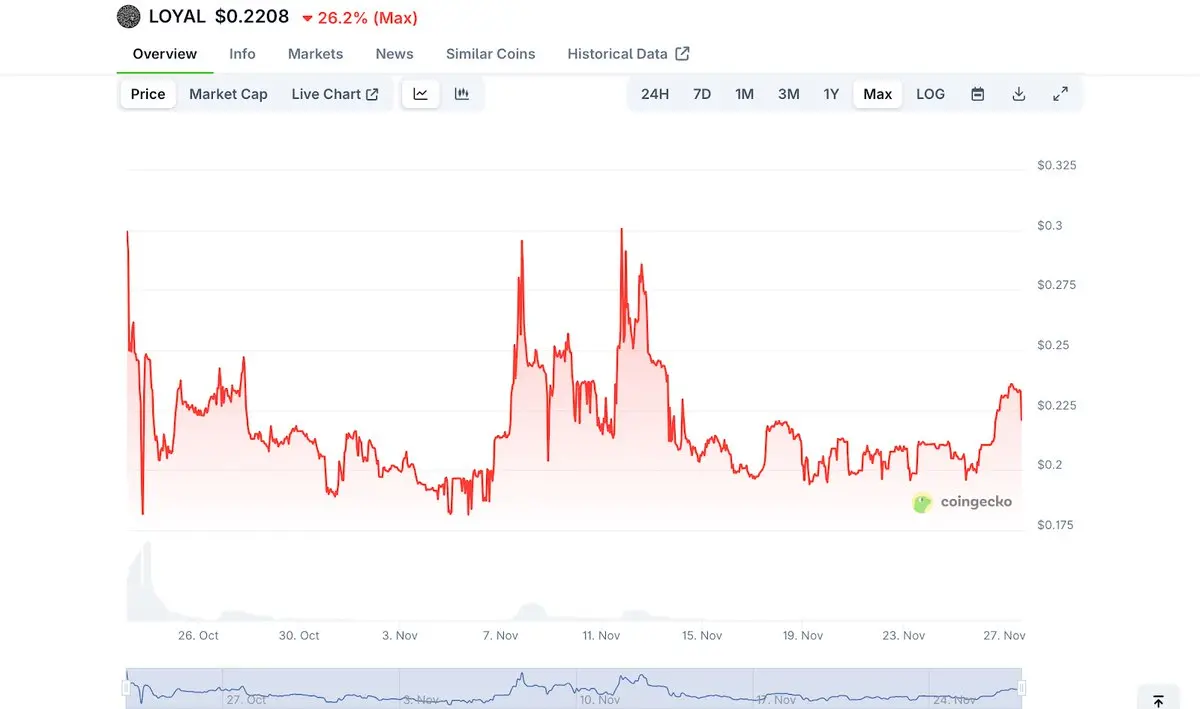
Task: Switch to candlestick chart icon
Action: [462, 94]
